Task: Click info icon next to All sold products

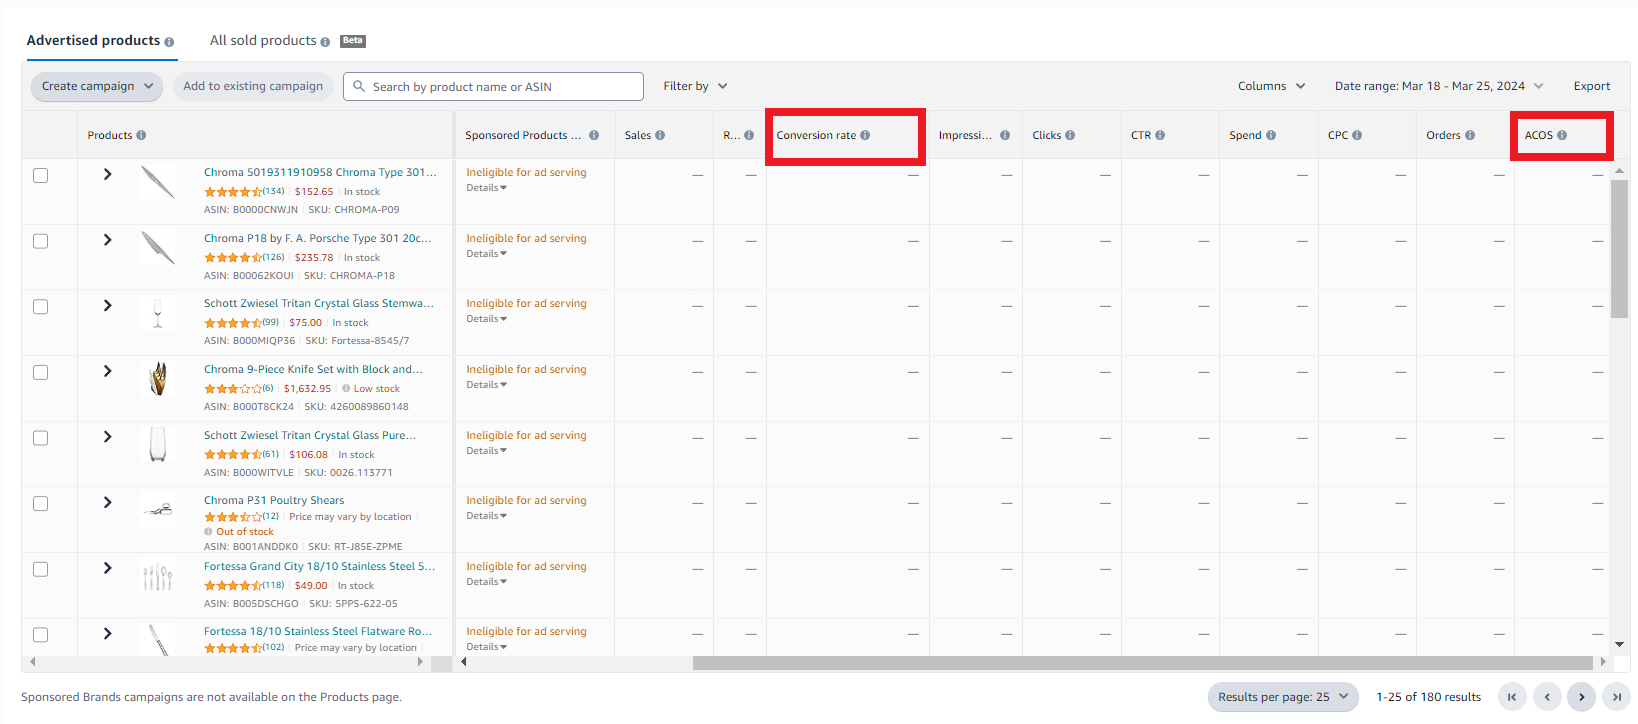Action: point(325,42)
